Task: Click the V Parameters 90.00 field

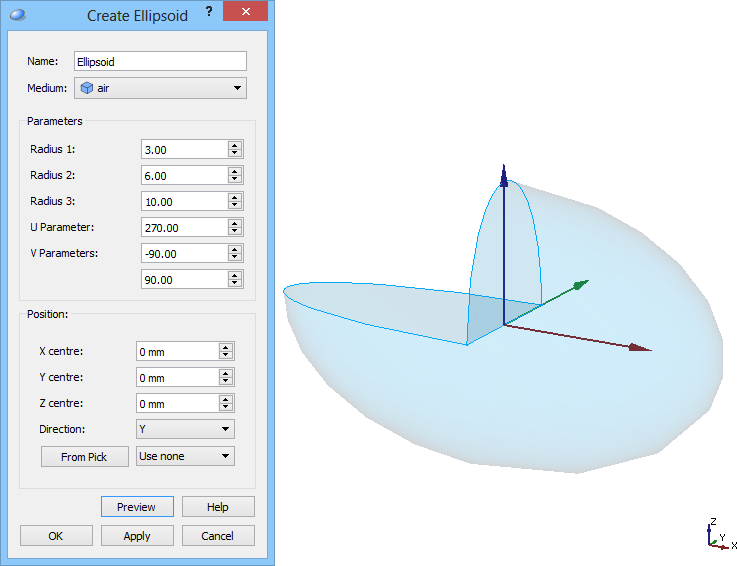Action: coord(184,279)
